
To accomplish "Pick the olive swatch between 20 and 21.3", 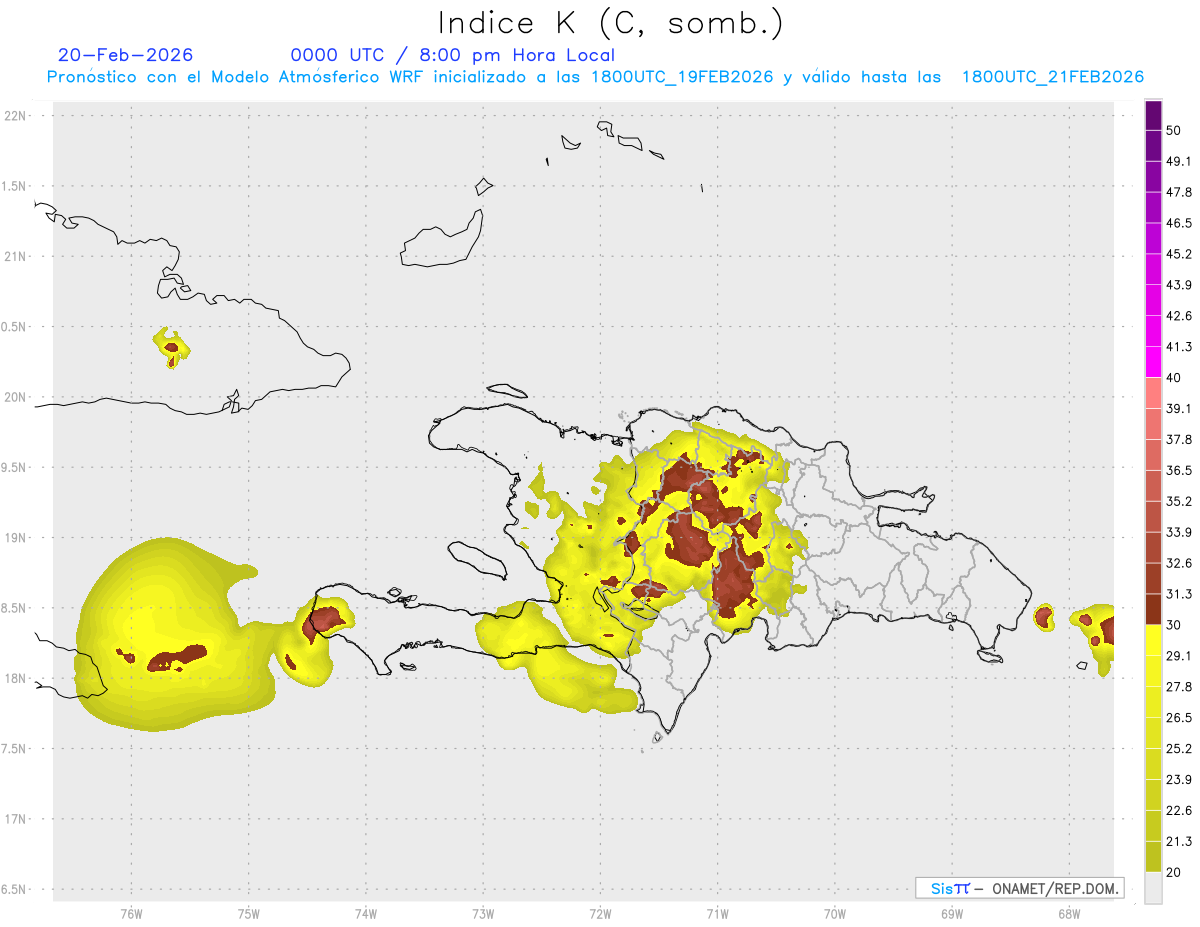I will 1154,857.
